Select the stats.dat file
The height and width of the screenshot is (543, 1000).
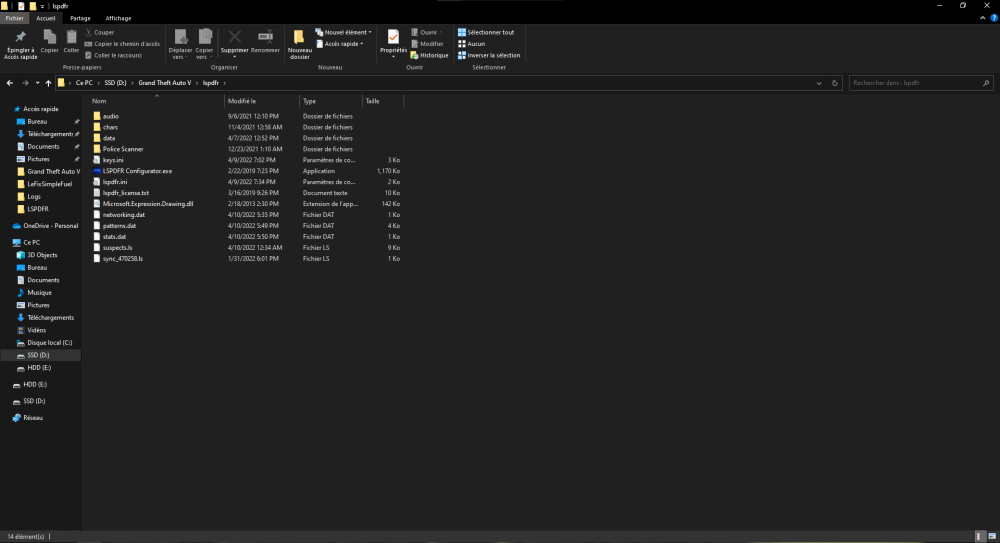109,237
